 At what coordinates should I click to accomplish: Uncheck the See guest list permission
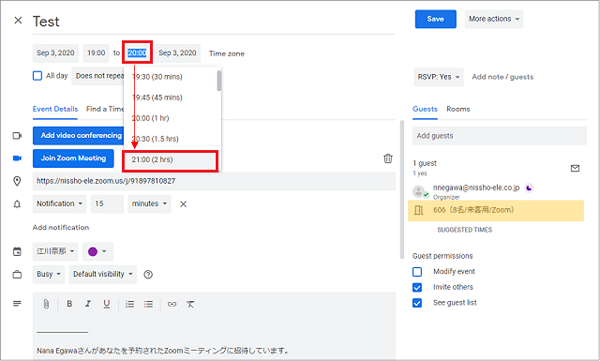click(417, 303)
